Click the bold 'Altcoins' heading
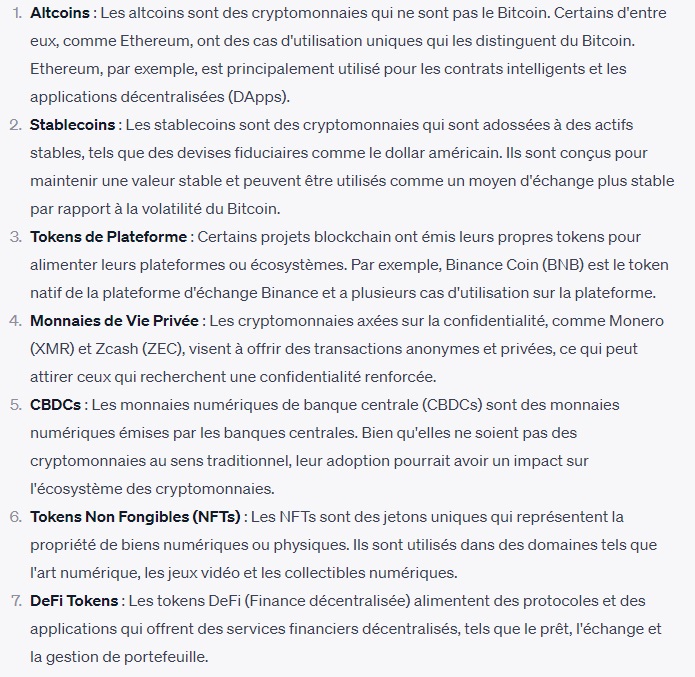695x677 pixels. 60,13
